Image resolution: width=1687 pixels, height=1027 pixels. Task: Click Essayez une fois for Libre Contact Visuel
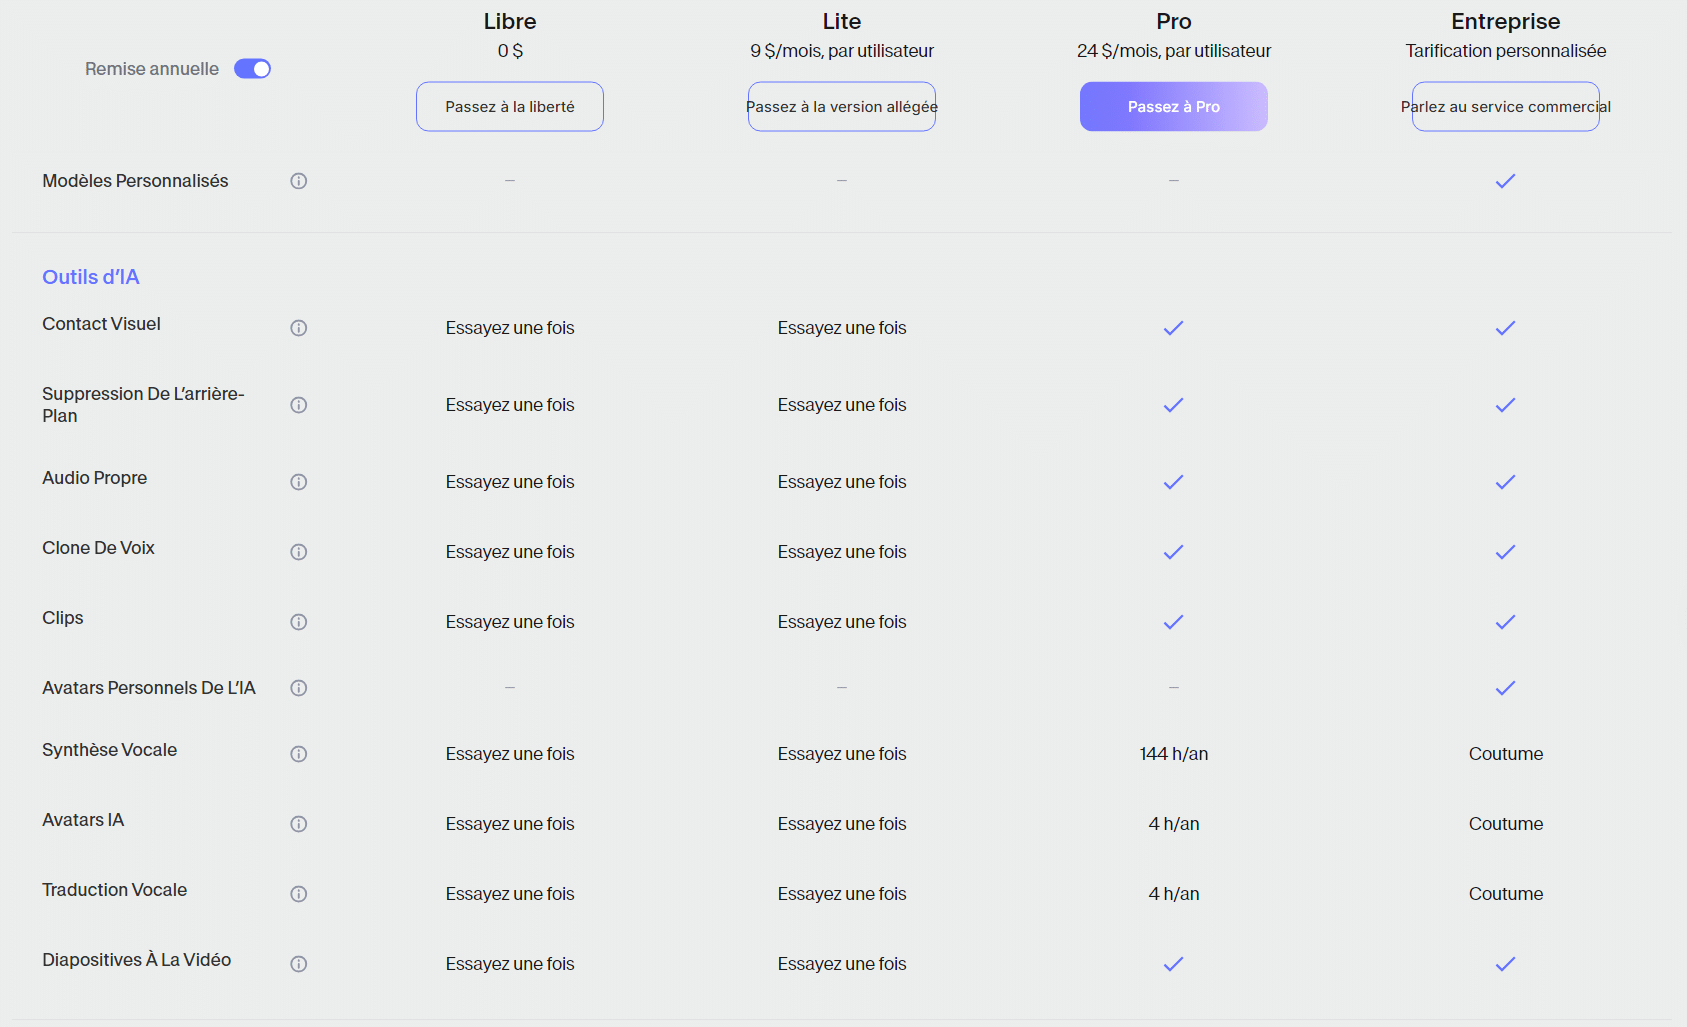coord(510,328)
